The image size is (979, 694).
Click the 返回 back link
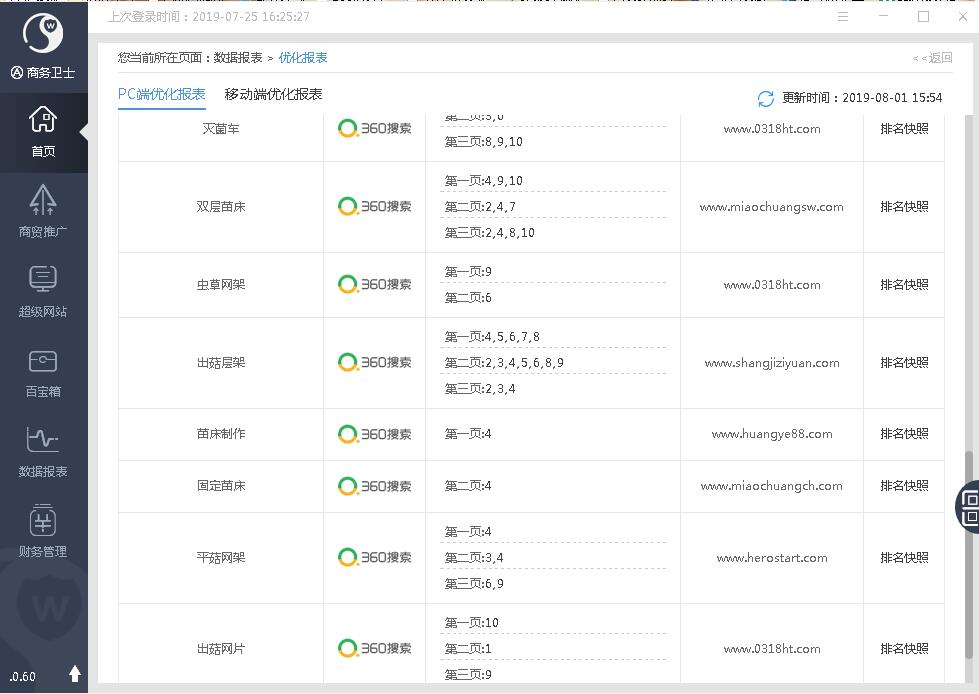932,58
